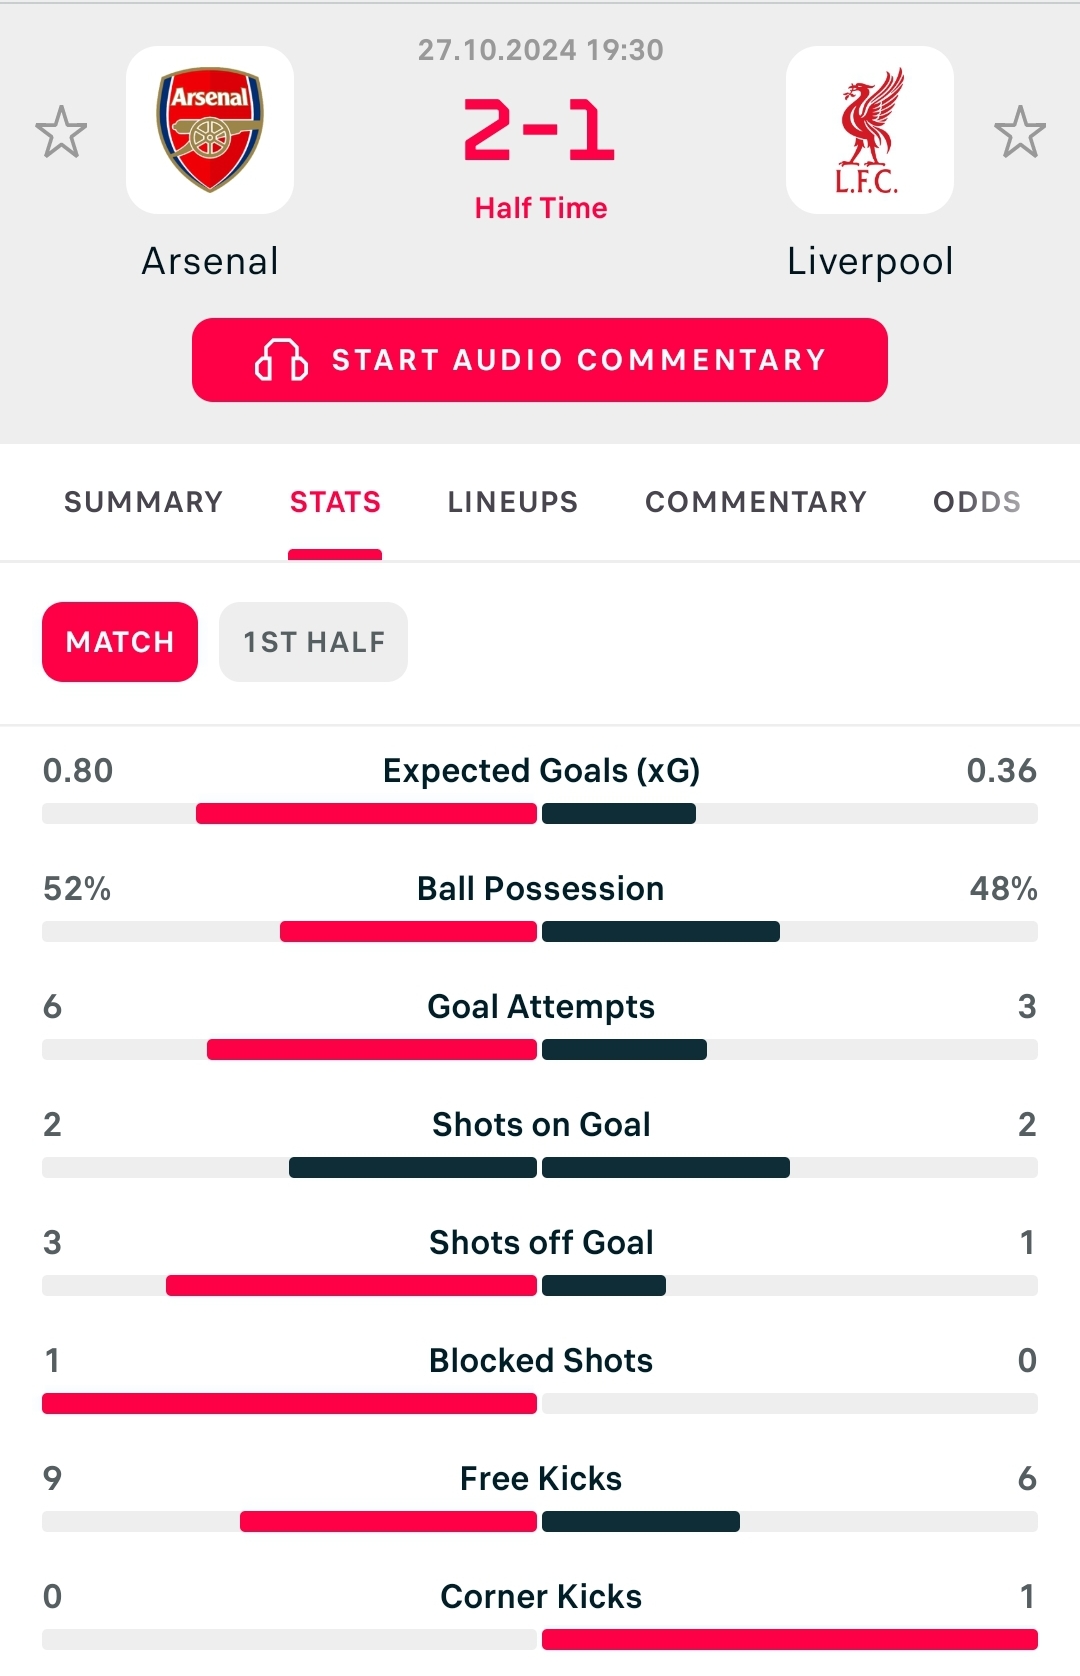Image resolution: width=1080 pixels, height=1676 pixels.
Task: Favorite Arsenal with the star icon
Action: [61, 131]
